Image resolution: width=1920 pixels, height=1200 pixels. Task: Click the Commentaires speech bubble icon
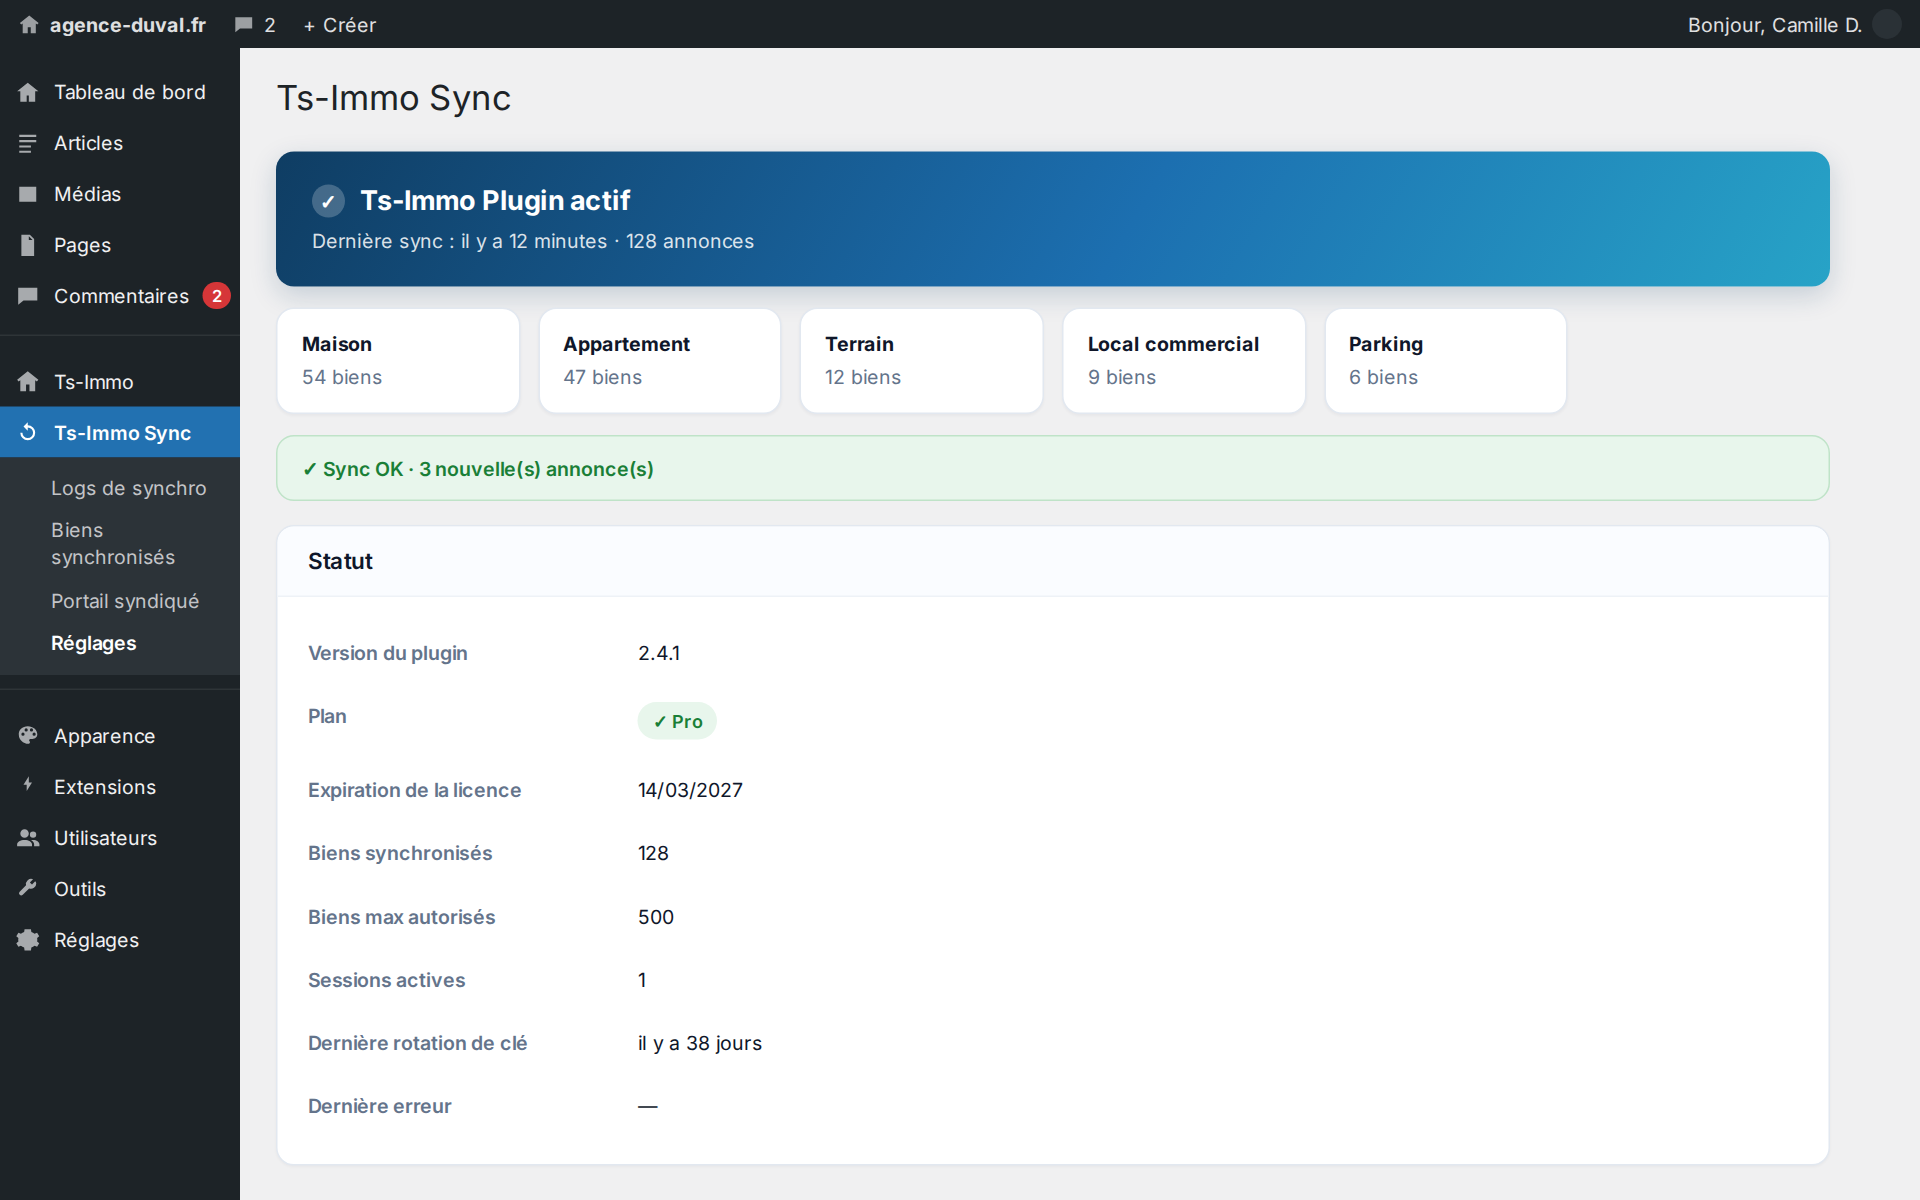[x=28, y=296]
